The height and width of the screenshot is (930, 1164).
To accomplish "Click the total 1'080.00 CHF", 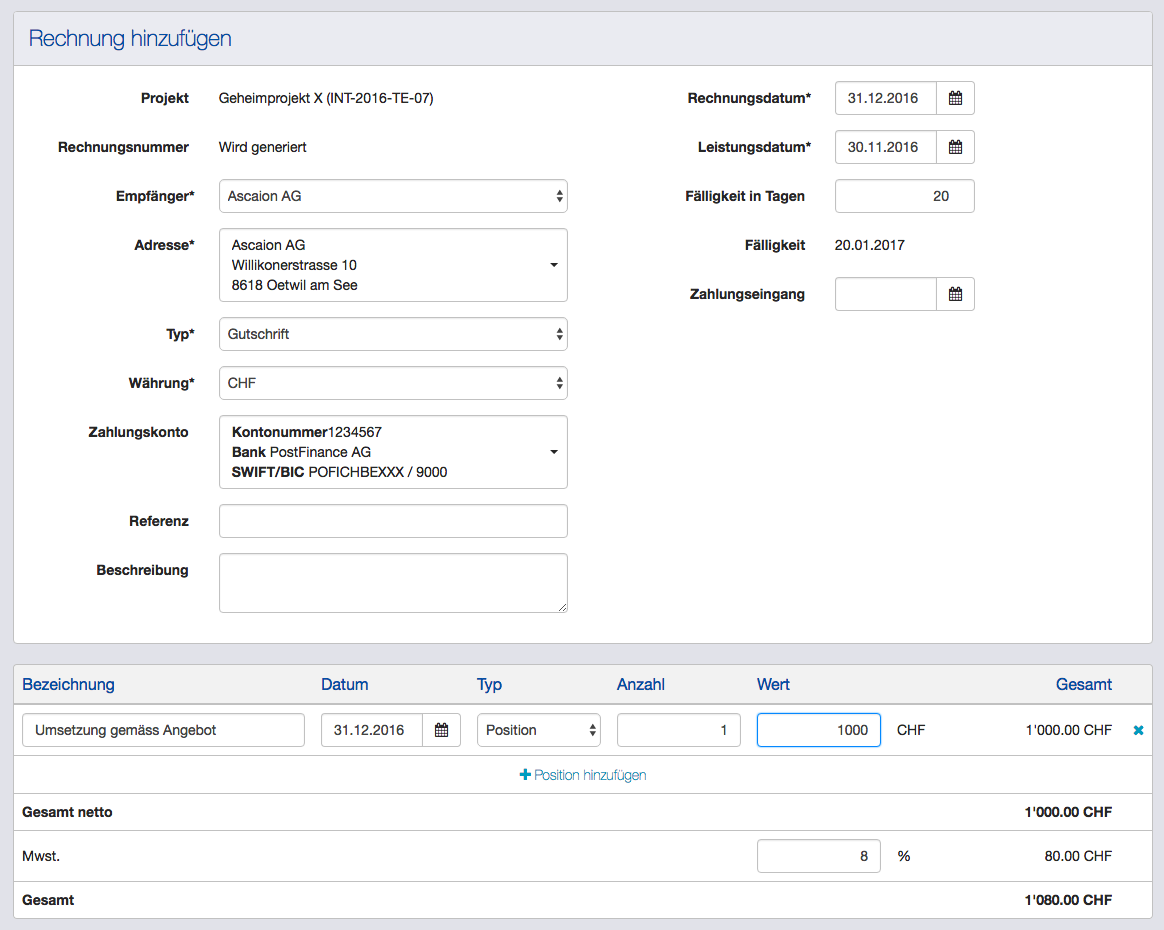I will (1068, 900).
